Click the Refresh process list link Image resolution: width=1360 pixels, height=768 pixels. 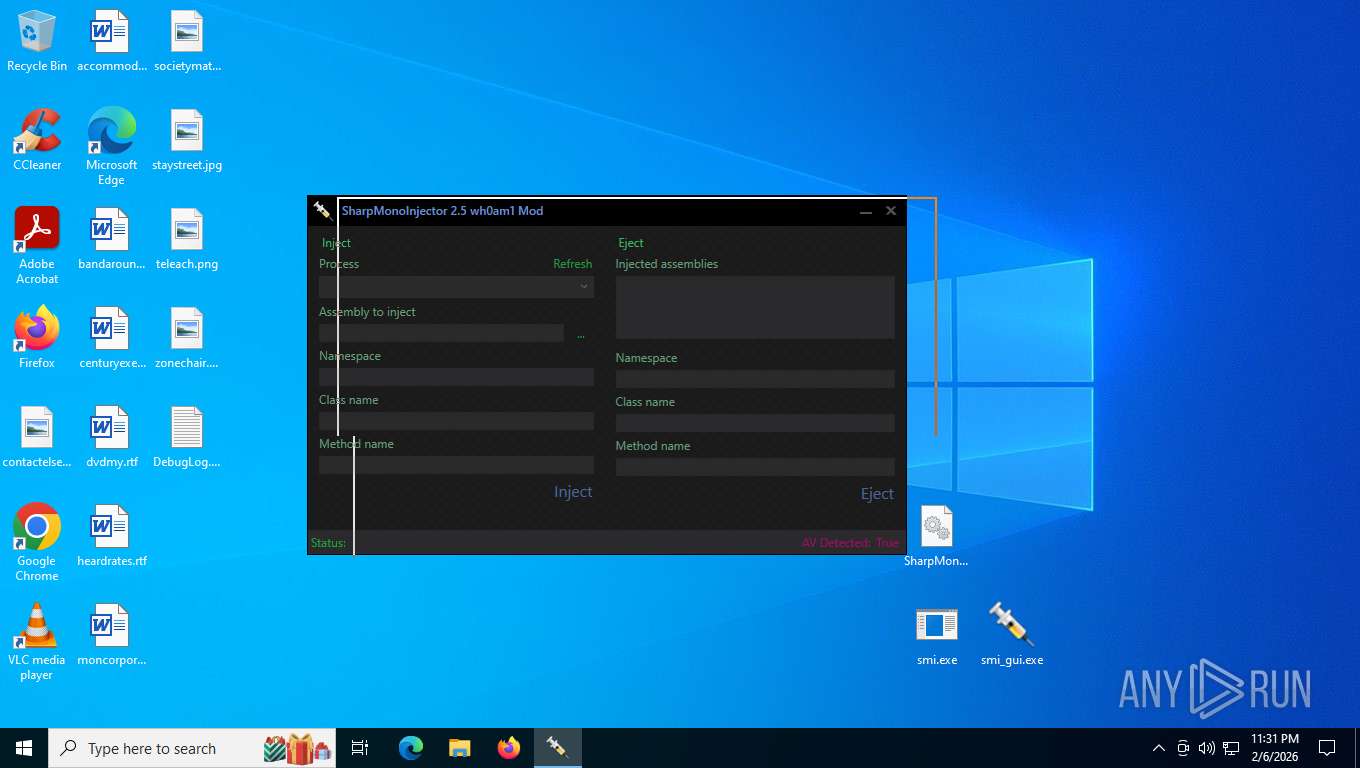coord(573,264)
